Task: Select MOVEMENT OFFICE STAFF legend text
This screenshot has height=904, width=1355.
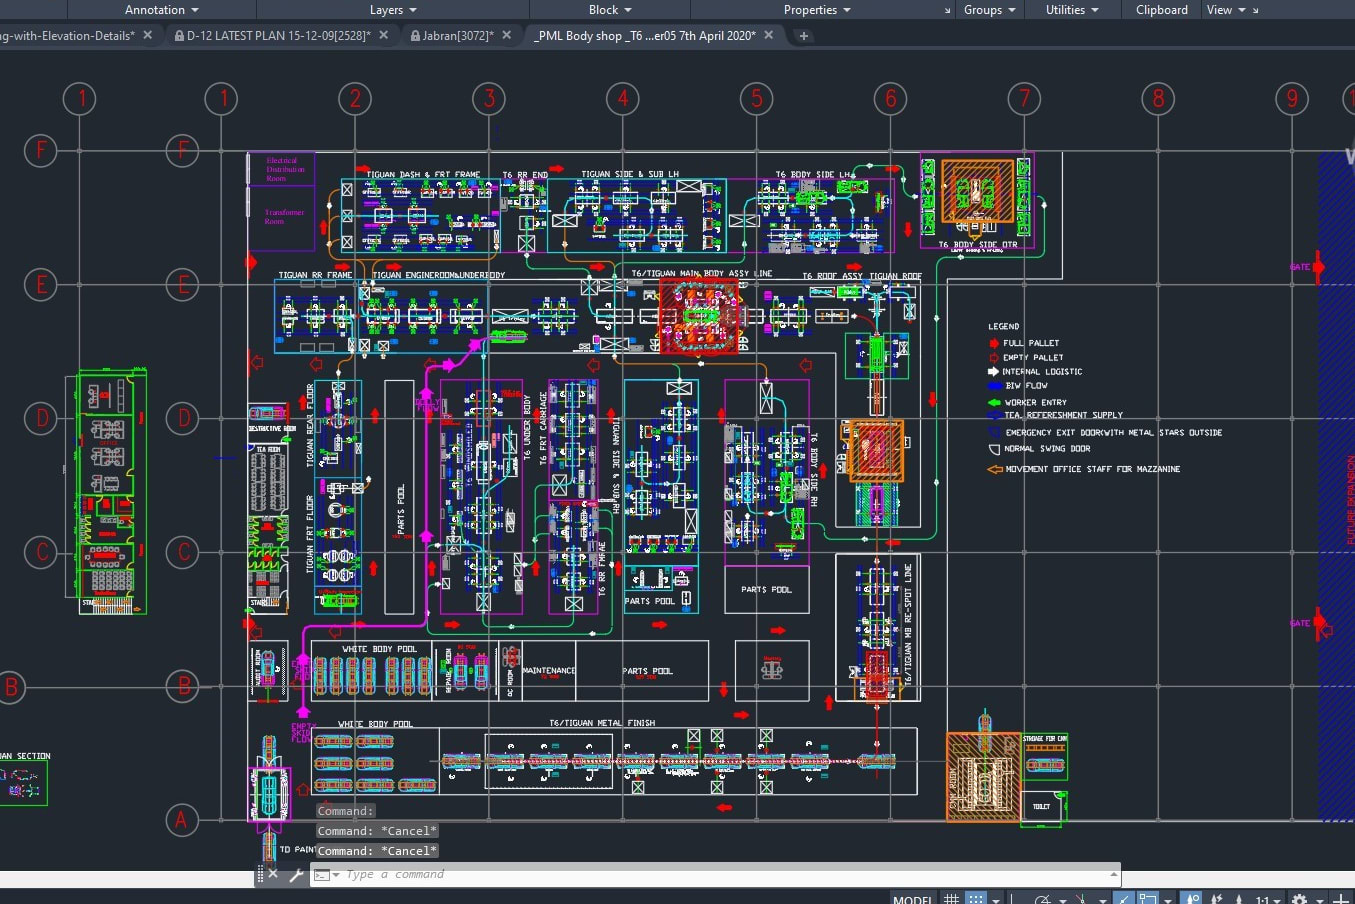Action: [x=1093, y=469]
